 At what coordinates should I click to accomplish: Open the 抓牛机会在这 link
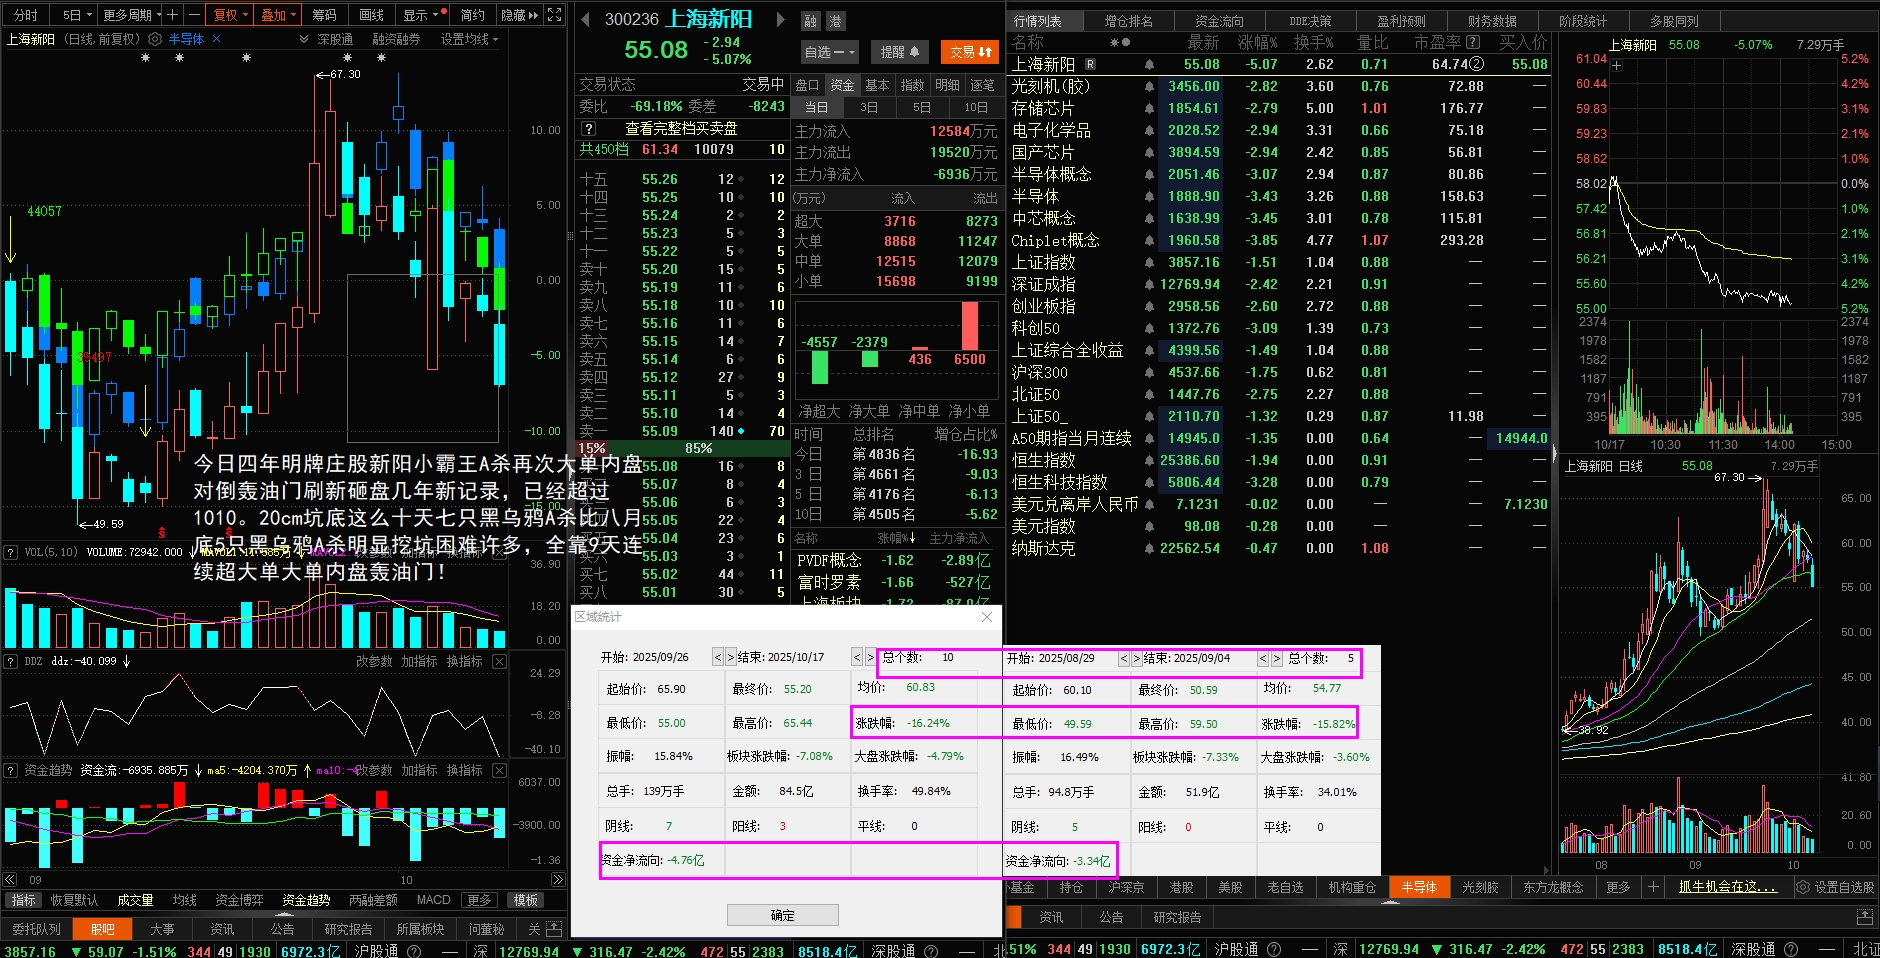click(x=1728, y=887)
